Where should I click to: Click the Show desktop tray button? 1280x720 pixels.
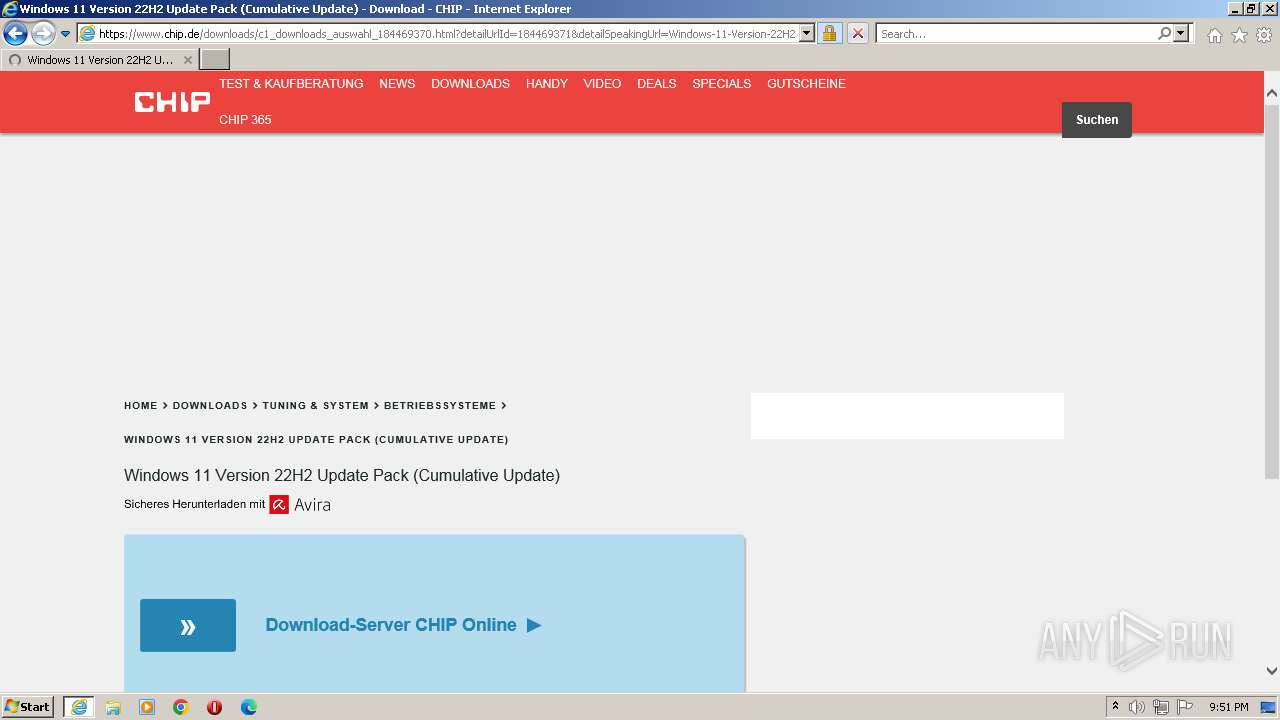click(x=1268, y=707)
